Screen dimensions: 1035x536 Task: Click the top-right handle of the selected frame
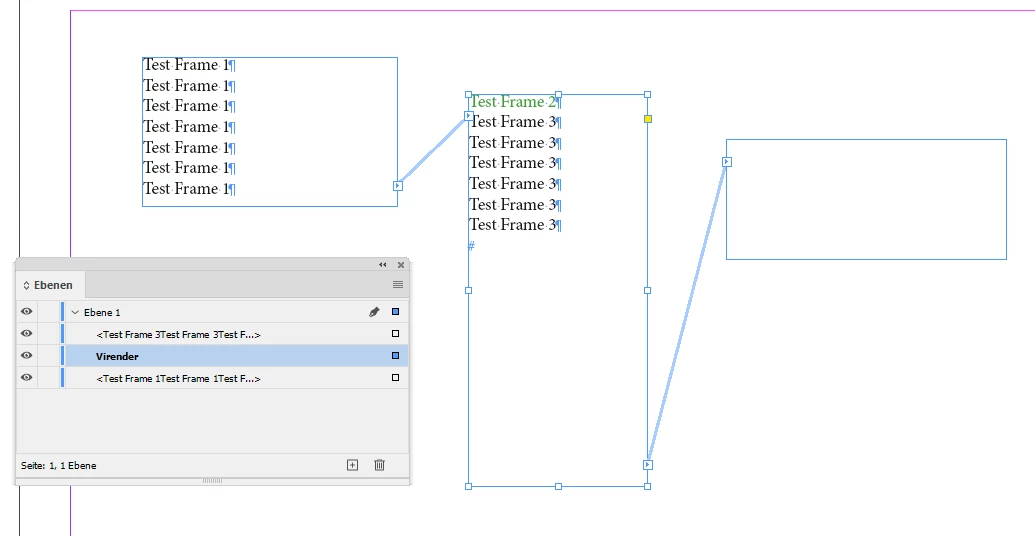(x=648, y=95)
